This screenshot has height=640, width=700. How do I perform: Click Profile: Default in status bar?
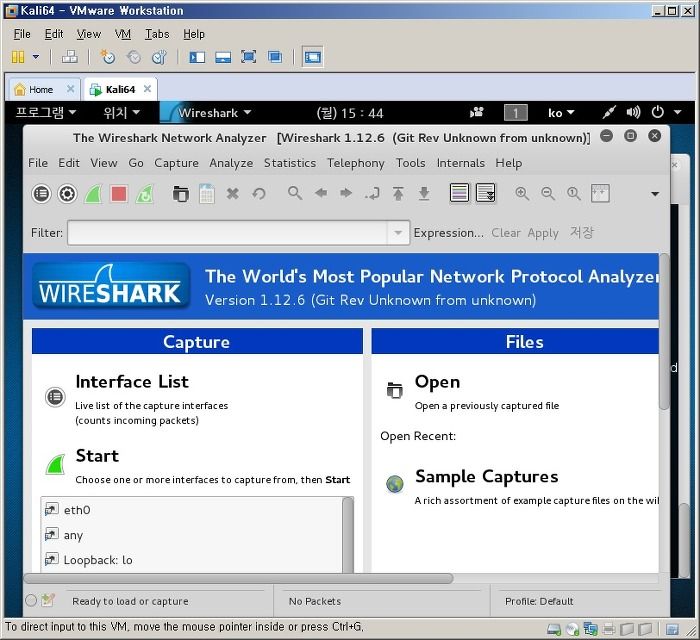pos(539,601)
